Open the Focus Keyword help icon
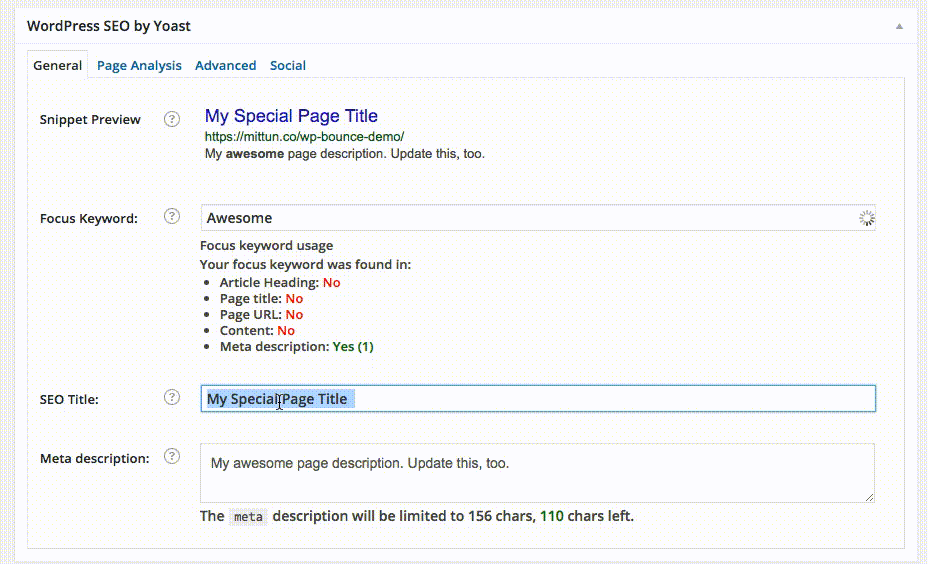The image size is (928, 564). click(172, 216)
